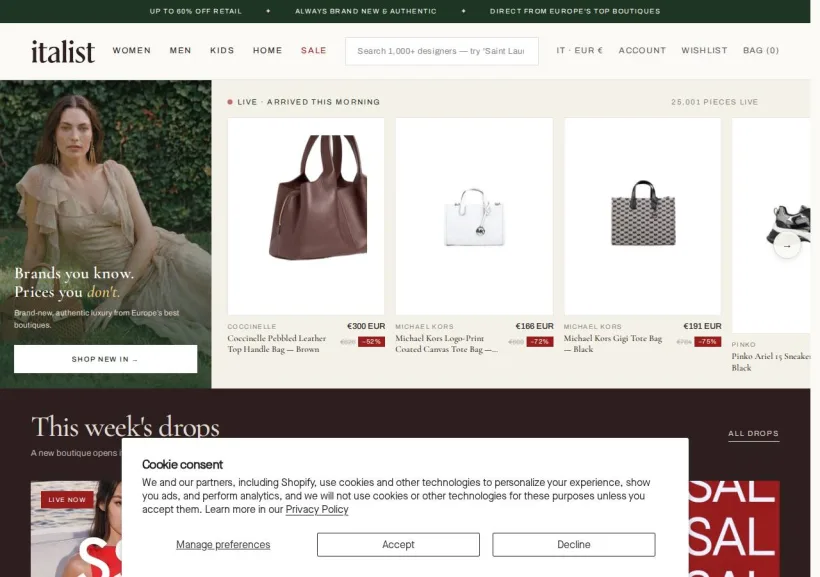This screenshot has height=577, width=820.
Task: Click LIVE · ARRIVED THIS MORNING label
Action: click(x=309, y=102)
